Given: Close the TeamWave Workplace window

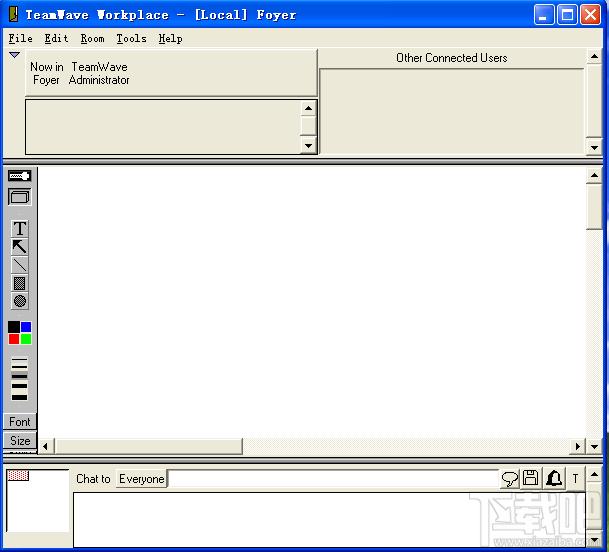Looking at the screenshot, I should [x=590, y=15].
